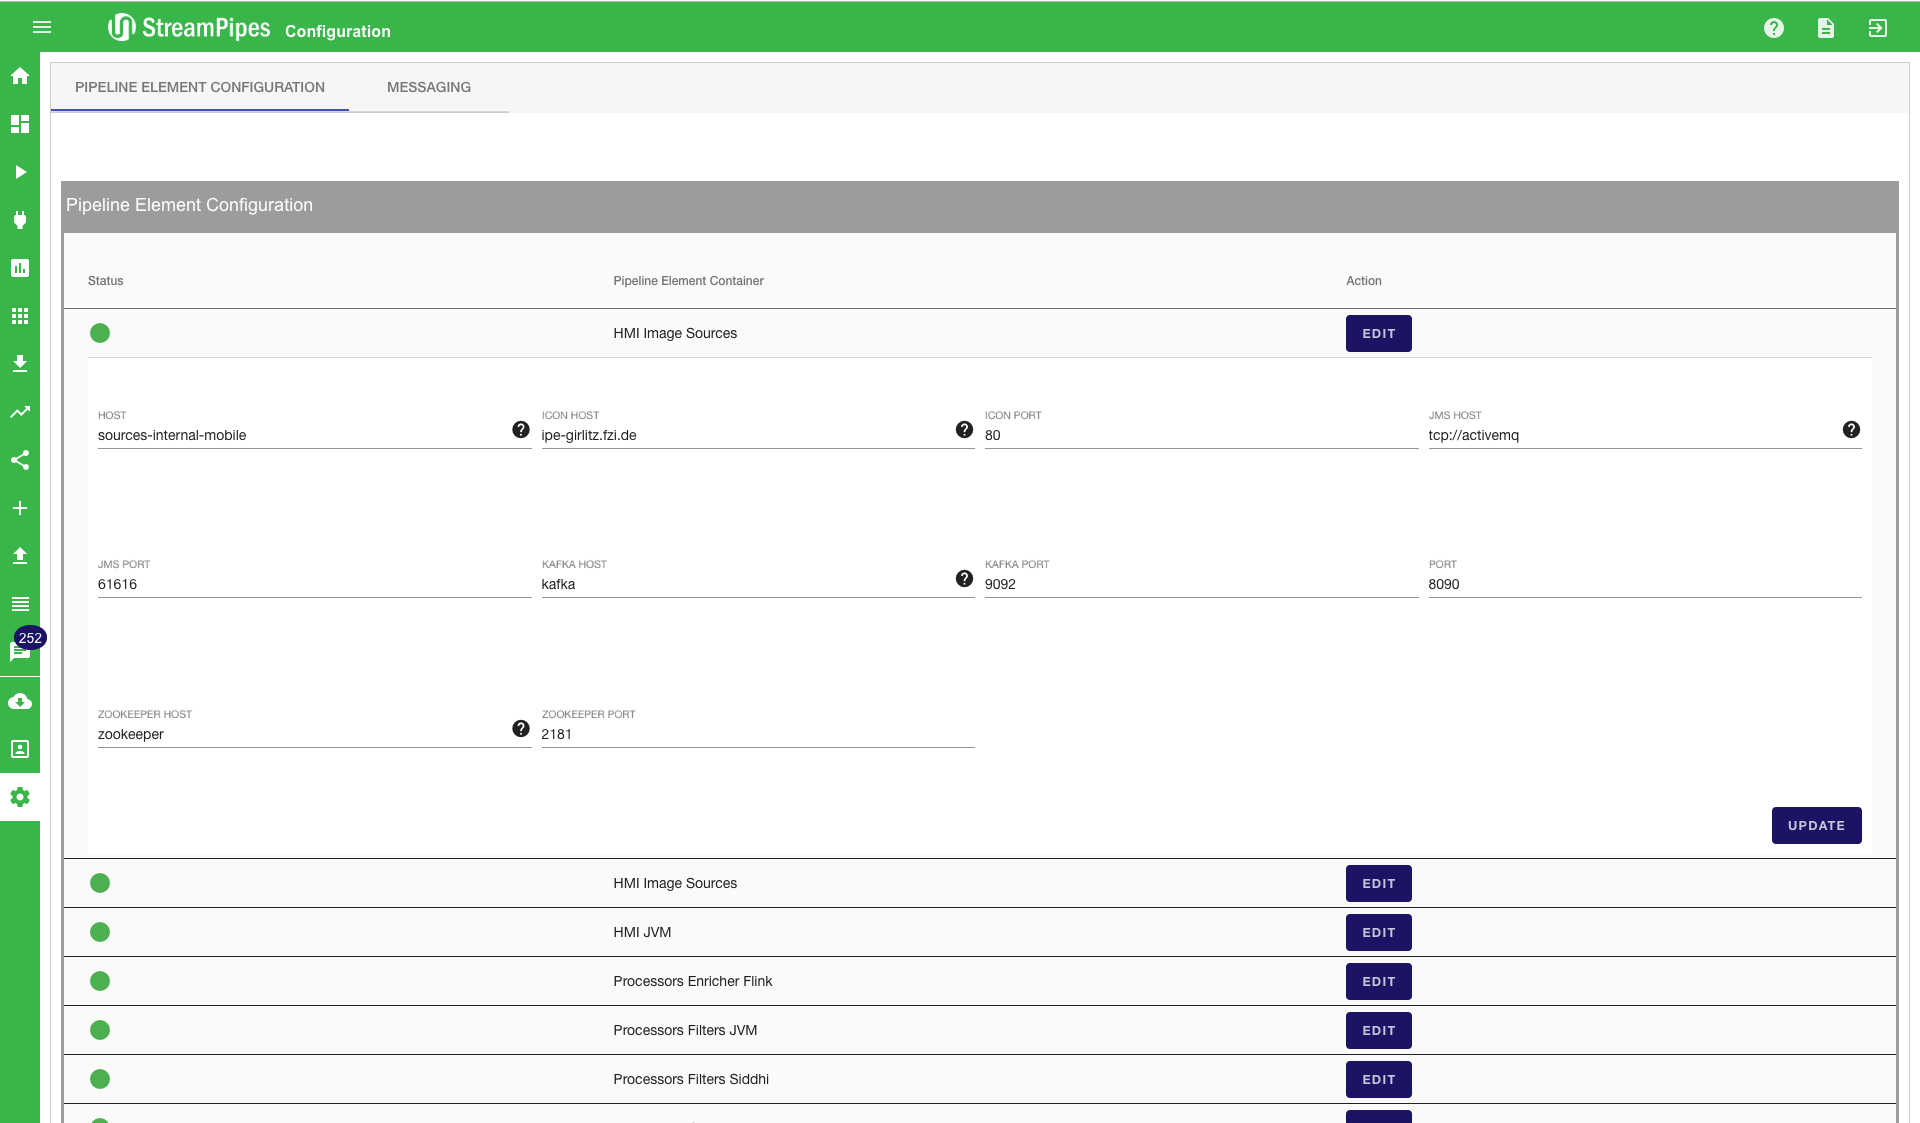Viewport: 1920px width, 1123px height.
Task: Expand Processors Filters Siddhi via Edit
Action: [1378, 1080]
